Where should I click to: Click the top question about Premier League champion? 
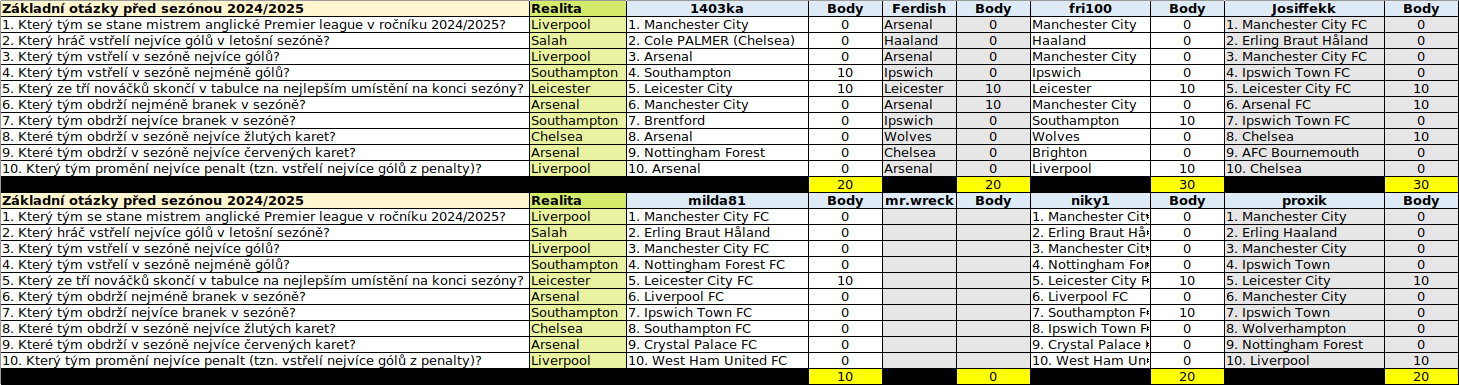point(265,24)
